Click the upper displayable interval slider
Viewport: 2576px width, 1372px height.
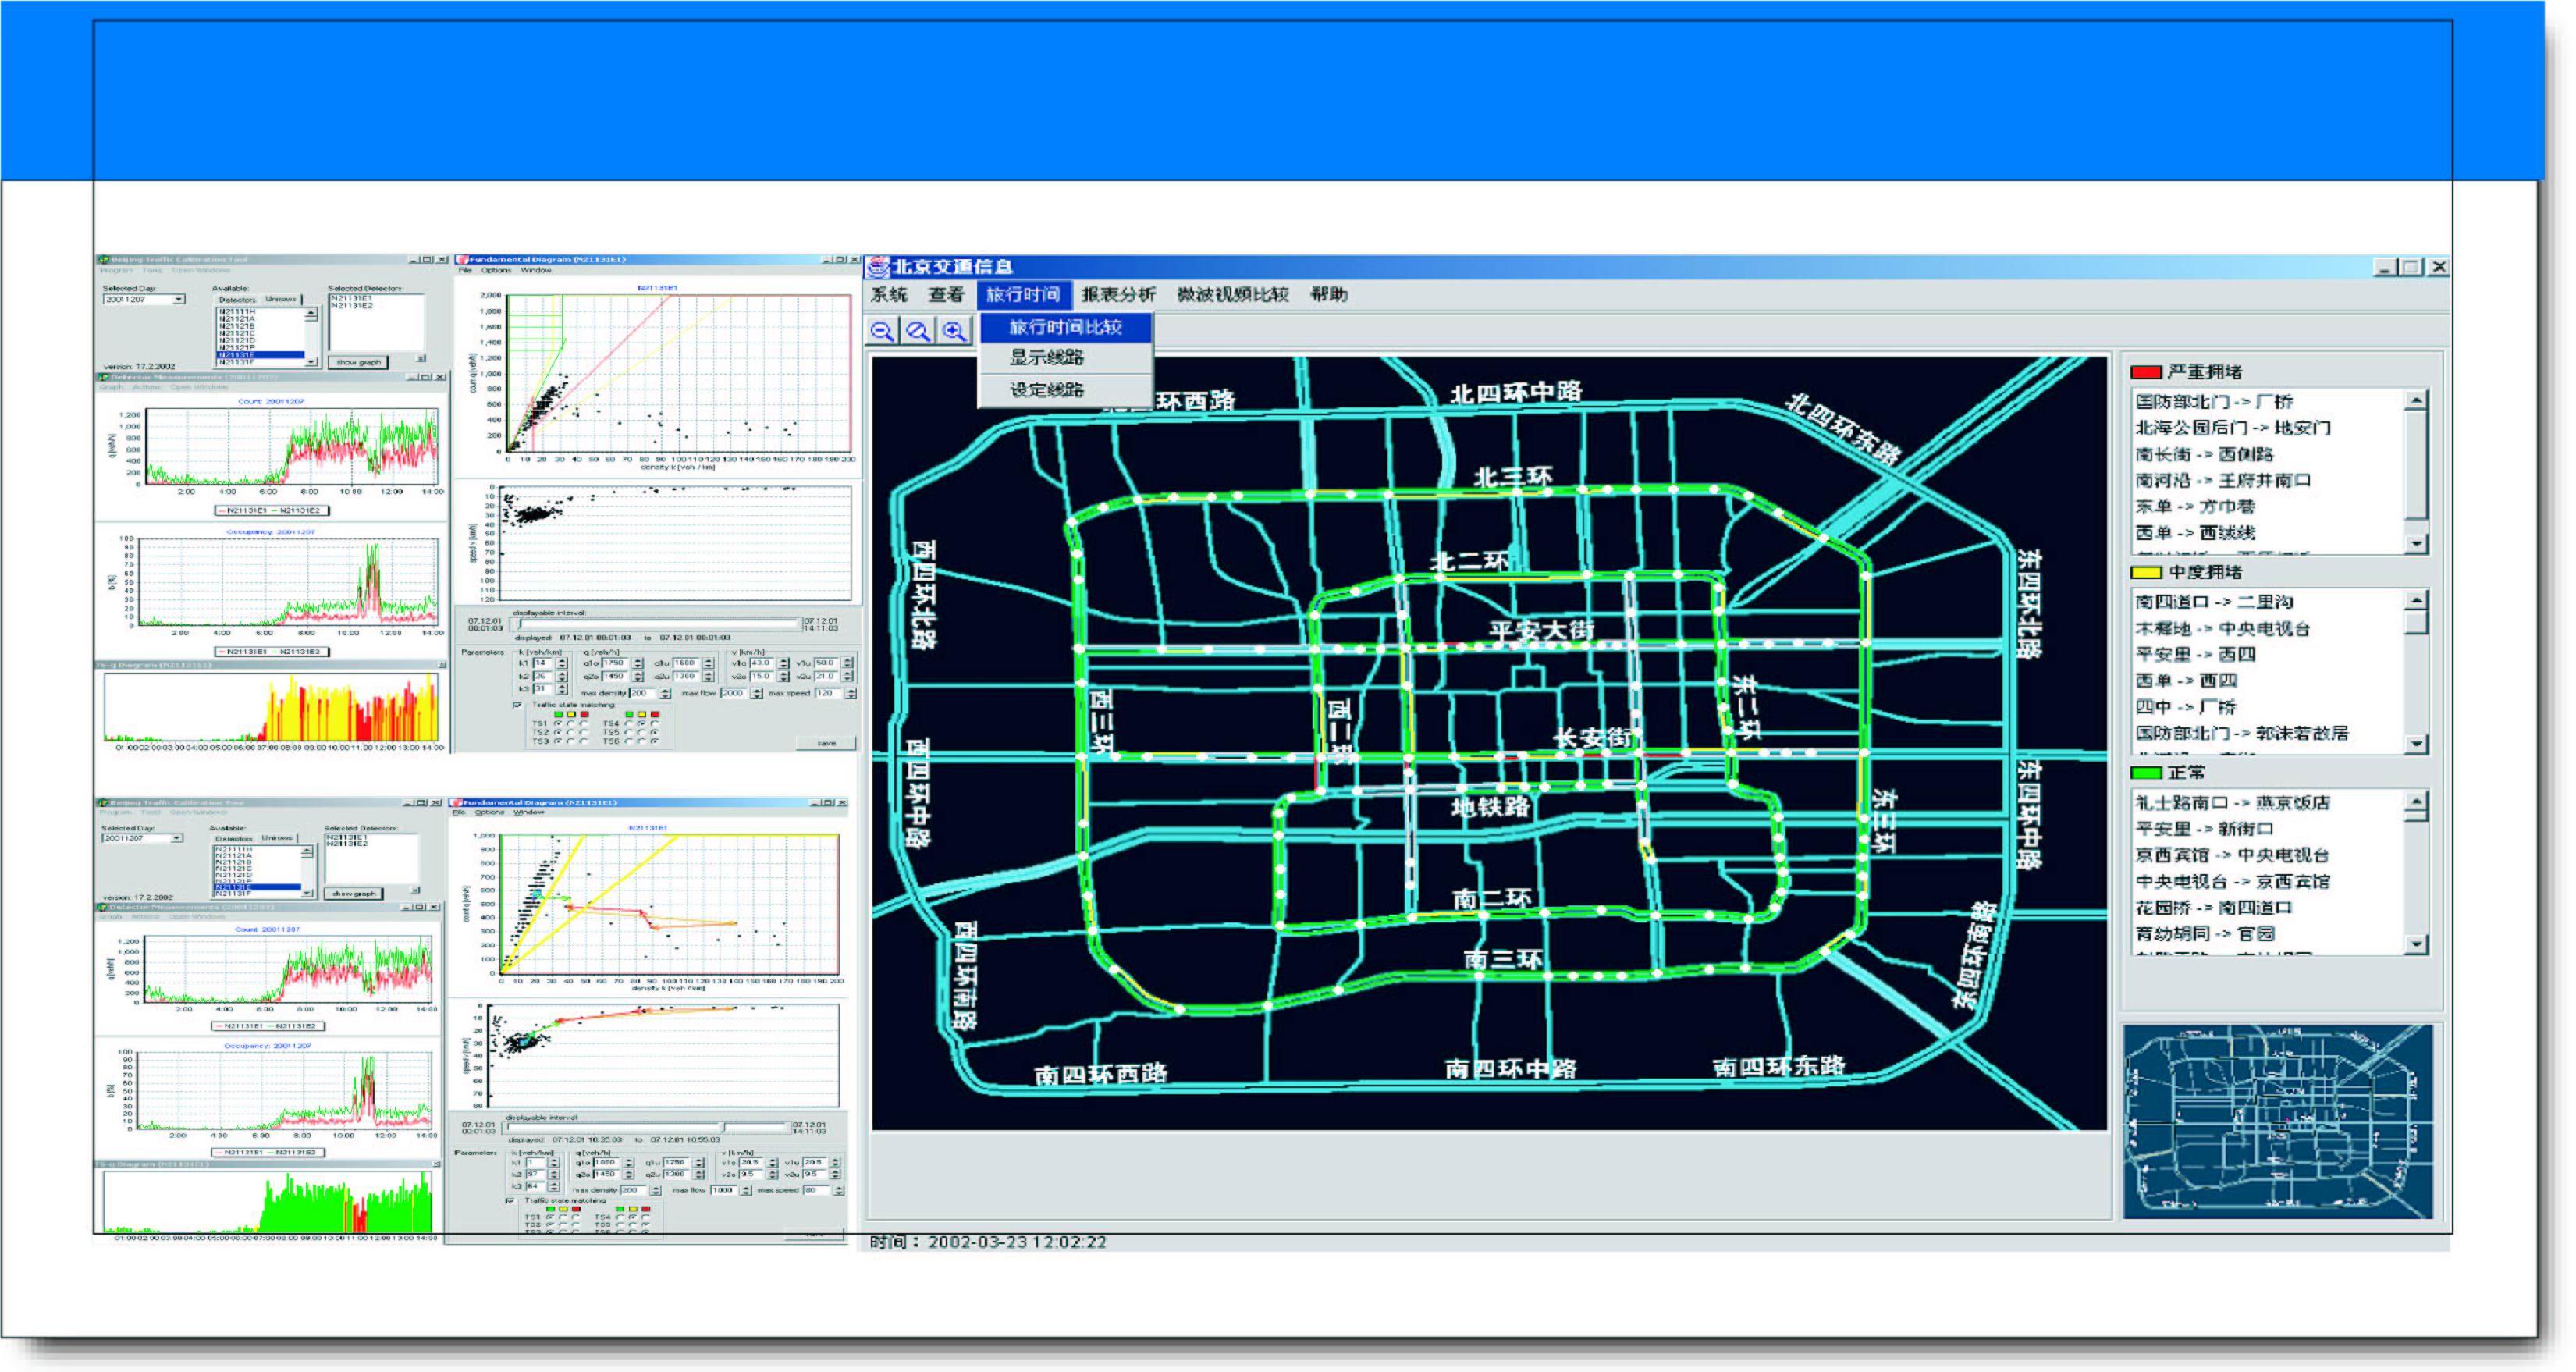point(658,624)
